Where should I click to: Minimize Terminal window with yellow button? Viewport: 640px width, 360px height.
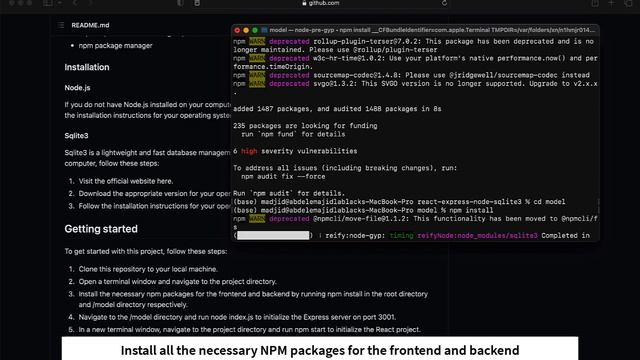tap(246, 30)
